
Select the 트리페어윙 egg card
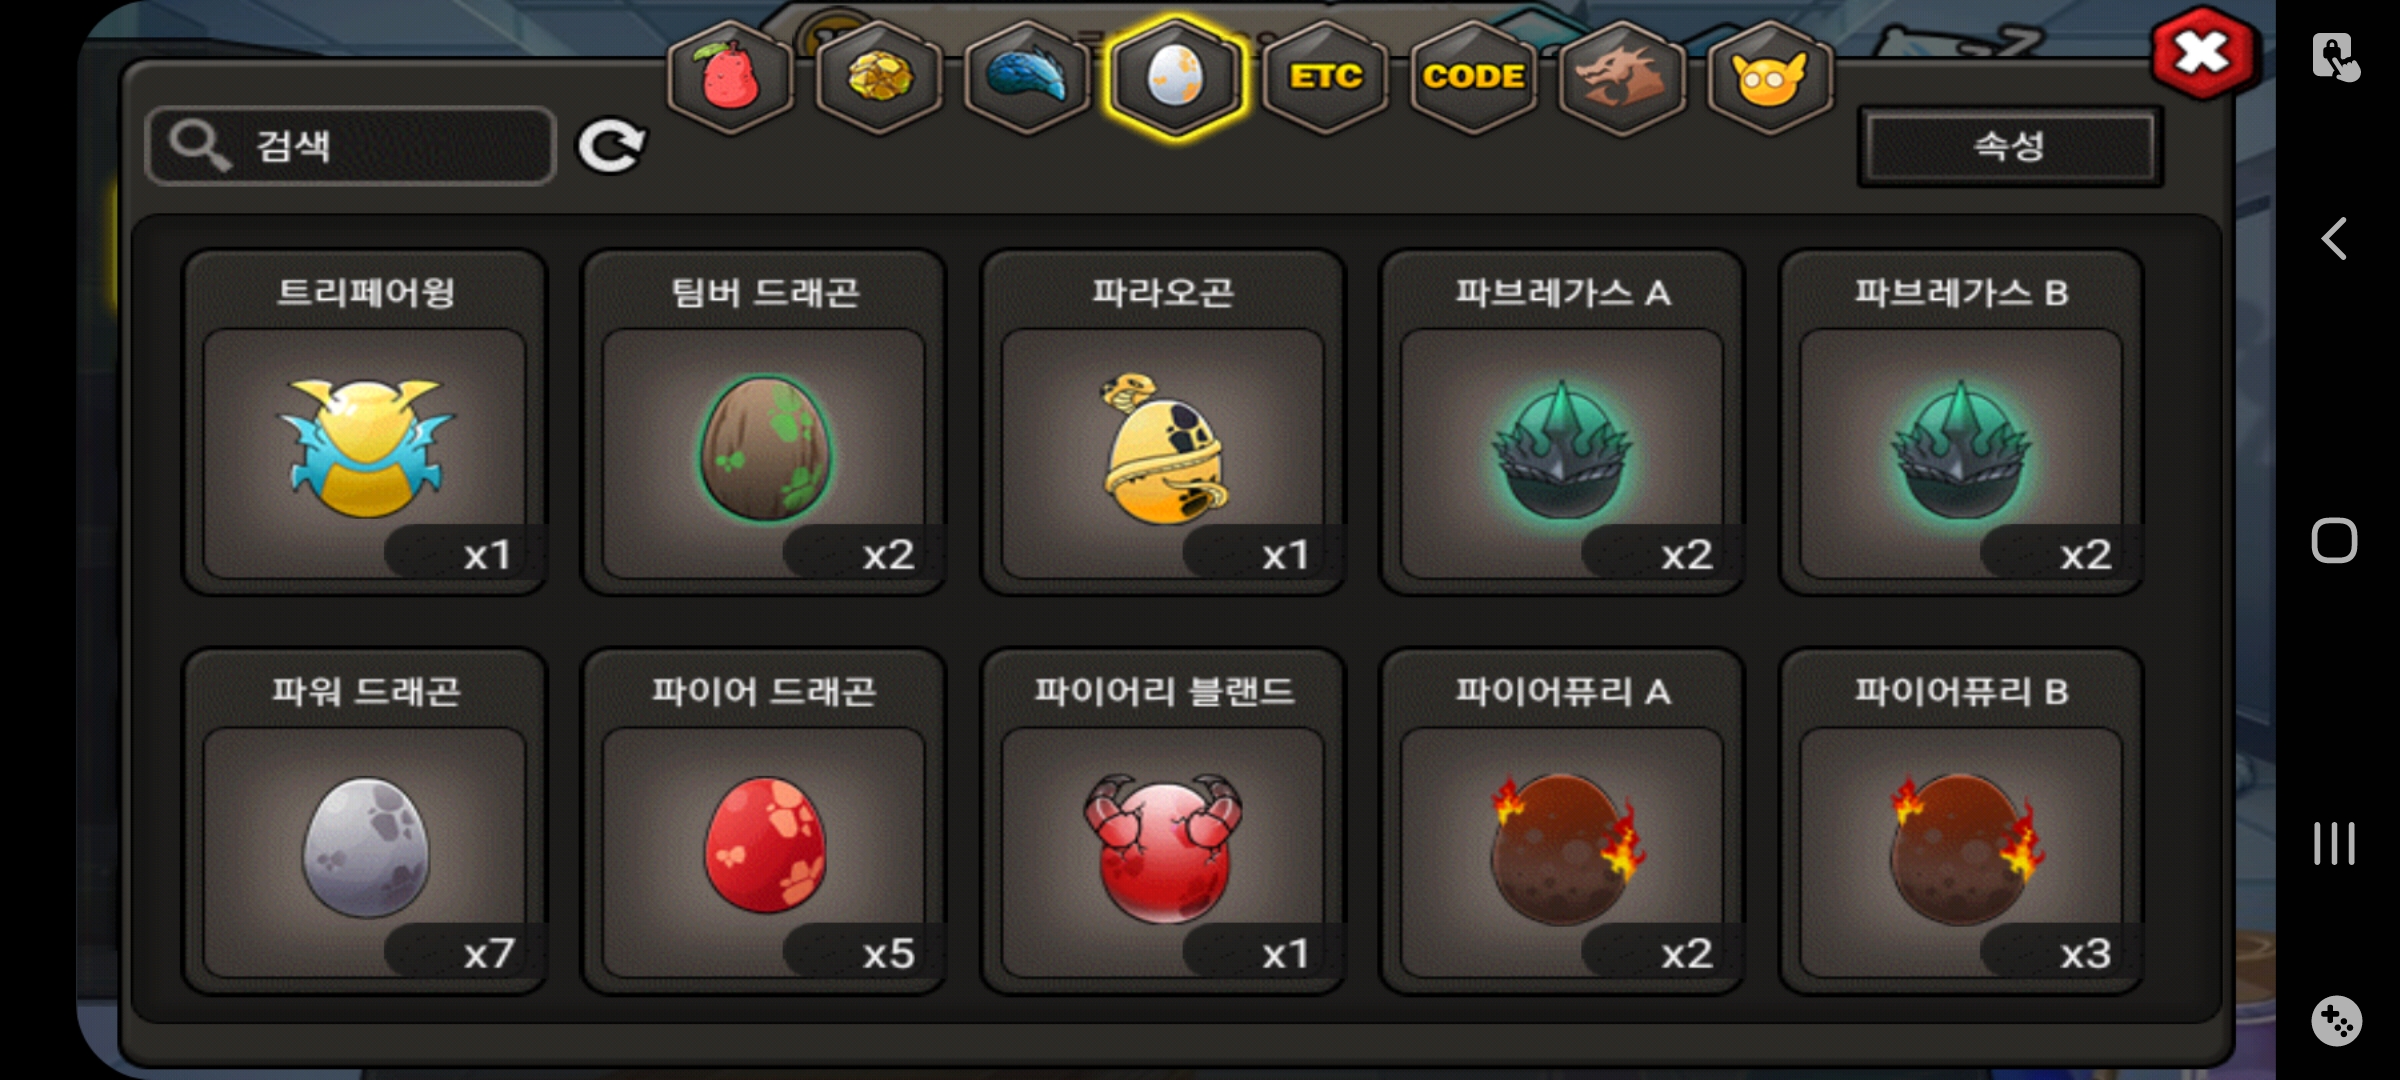364,422
